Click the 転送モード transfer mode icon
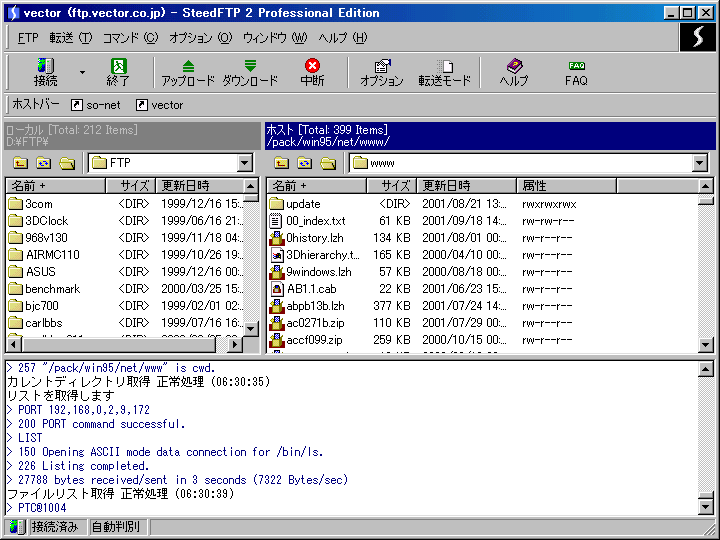The height and width of the screenshot is (540, 720). 444,73
